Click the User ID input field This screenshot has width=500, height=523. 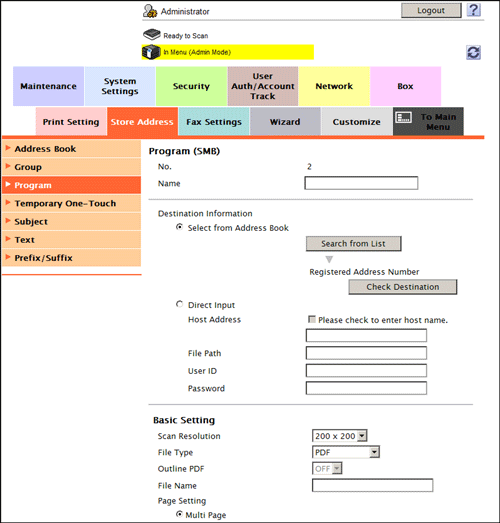[366, 371]
